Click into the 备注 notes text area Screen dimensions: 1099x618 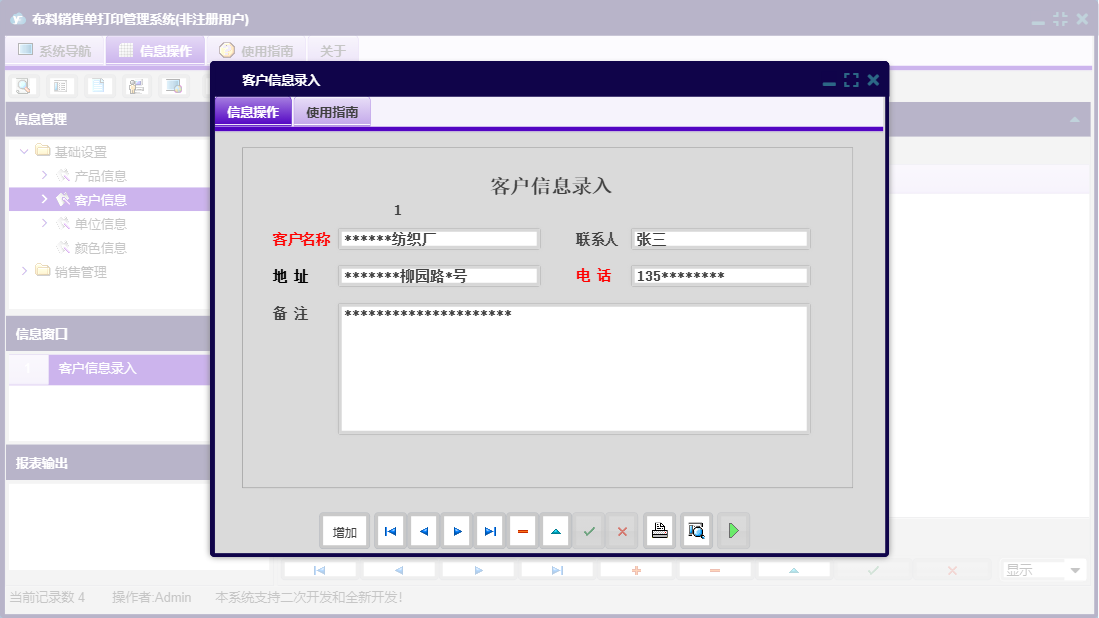pos(573,368)
